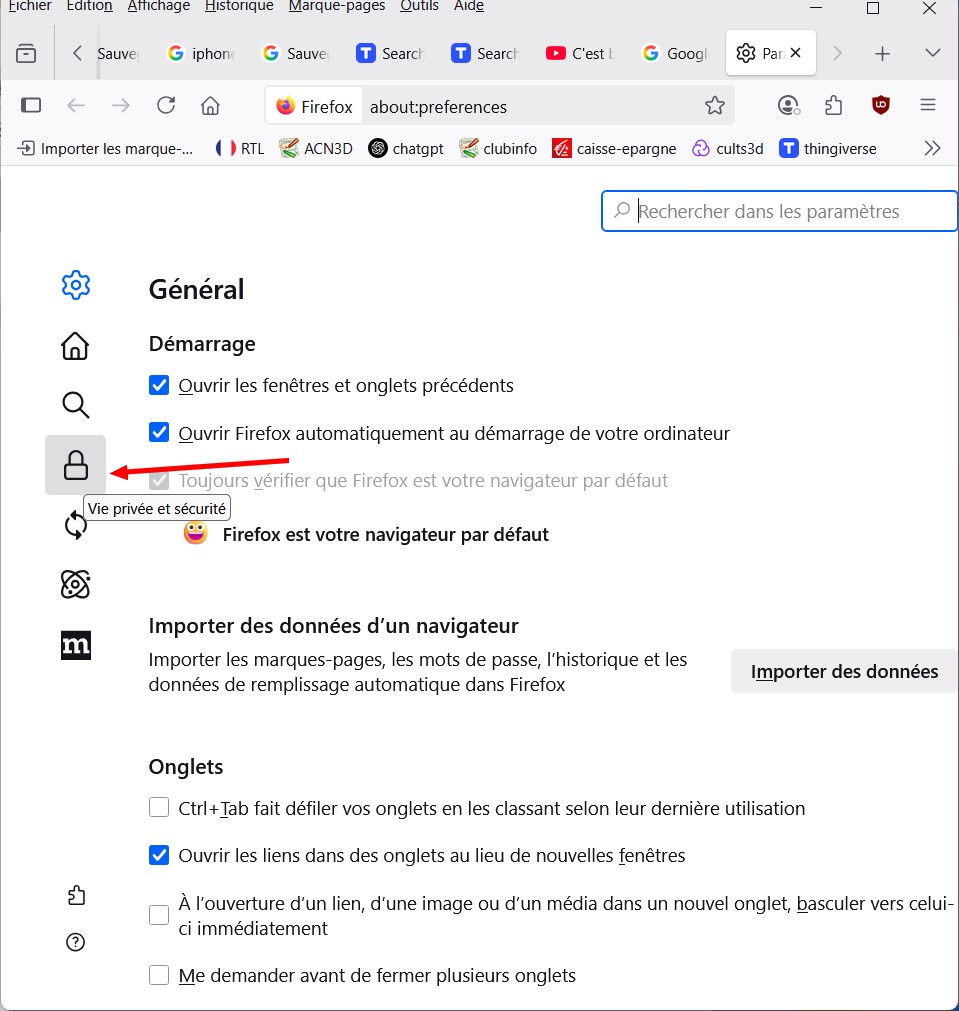Uncheck Ouvrir les fenêtres et onglets précédents

(x=159, y=385)
